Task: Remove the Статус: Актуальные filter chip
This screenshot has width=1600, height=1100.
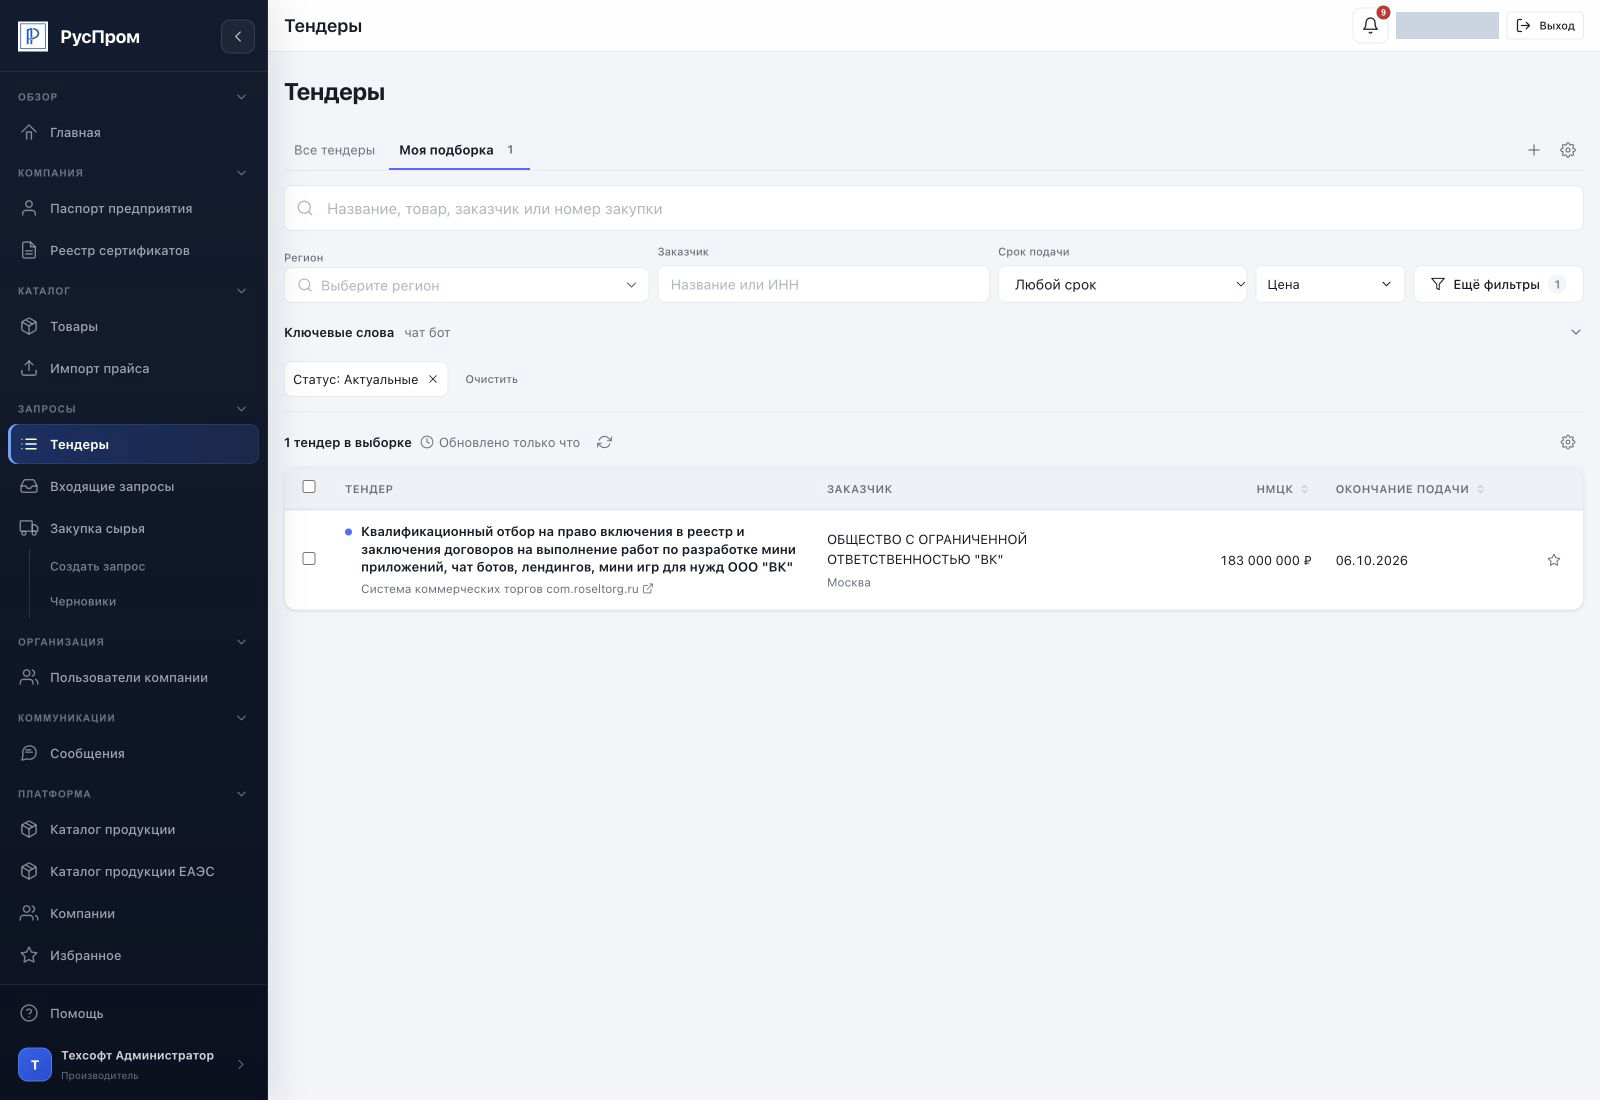Action: click(x=433, y=379)
